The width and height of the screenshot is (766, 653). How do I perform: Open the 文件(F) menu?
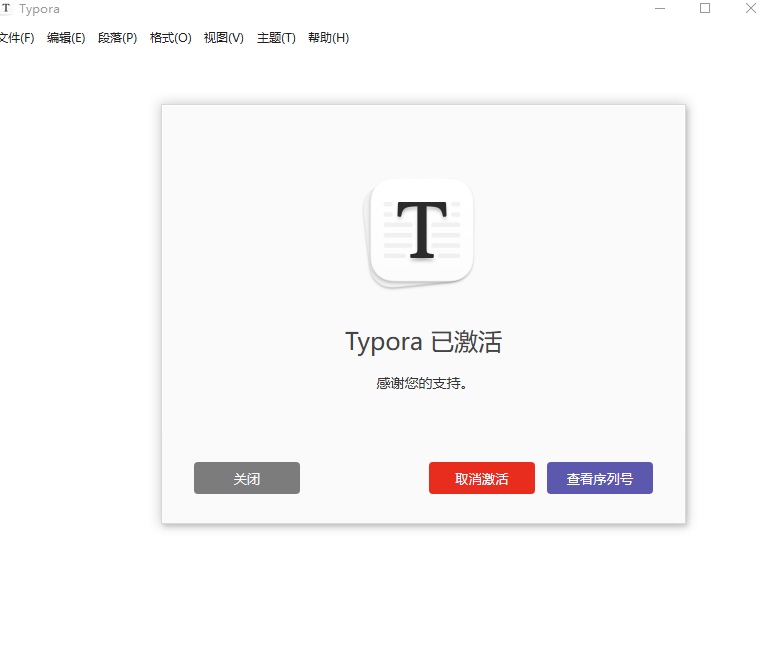click(x=16, y=38)
